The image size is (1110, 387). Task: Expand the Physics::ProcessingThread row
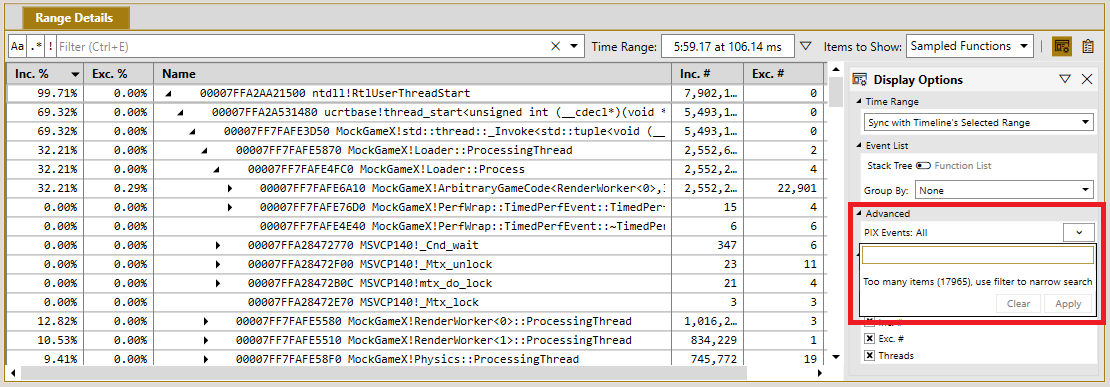coord(206,359)
